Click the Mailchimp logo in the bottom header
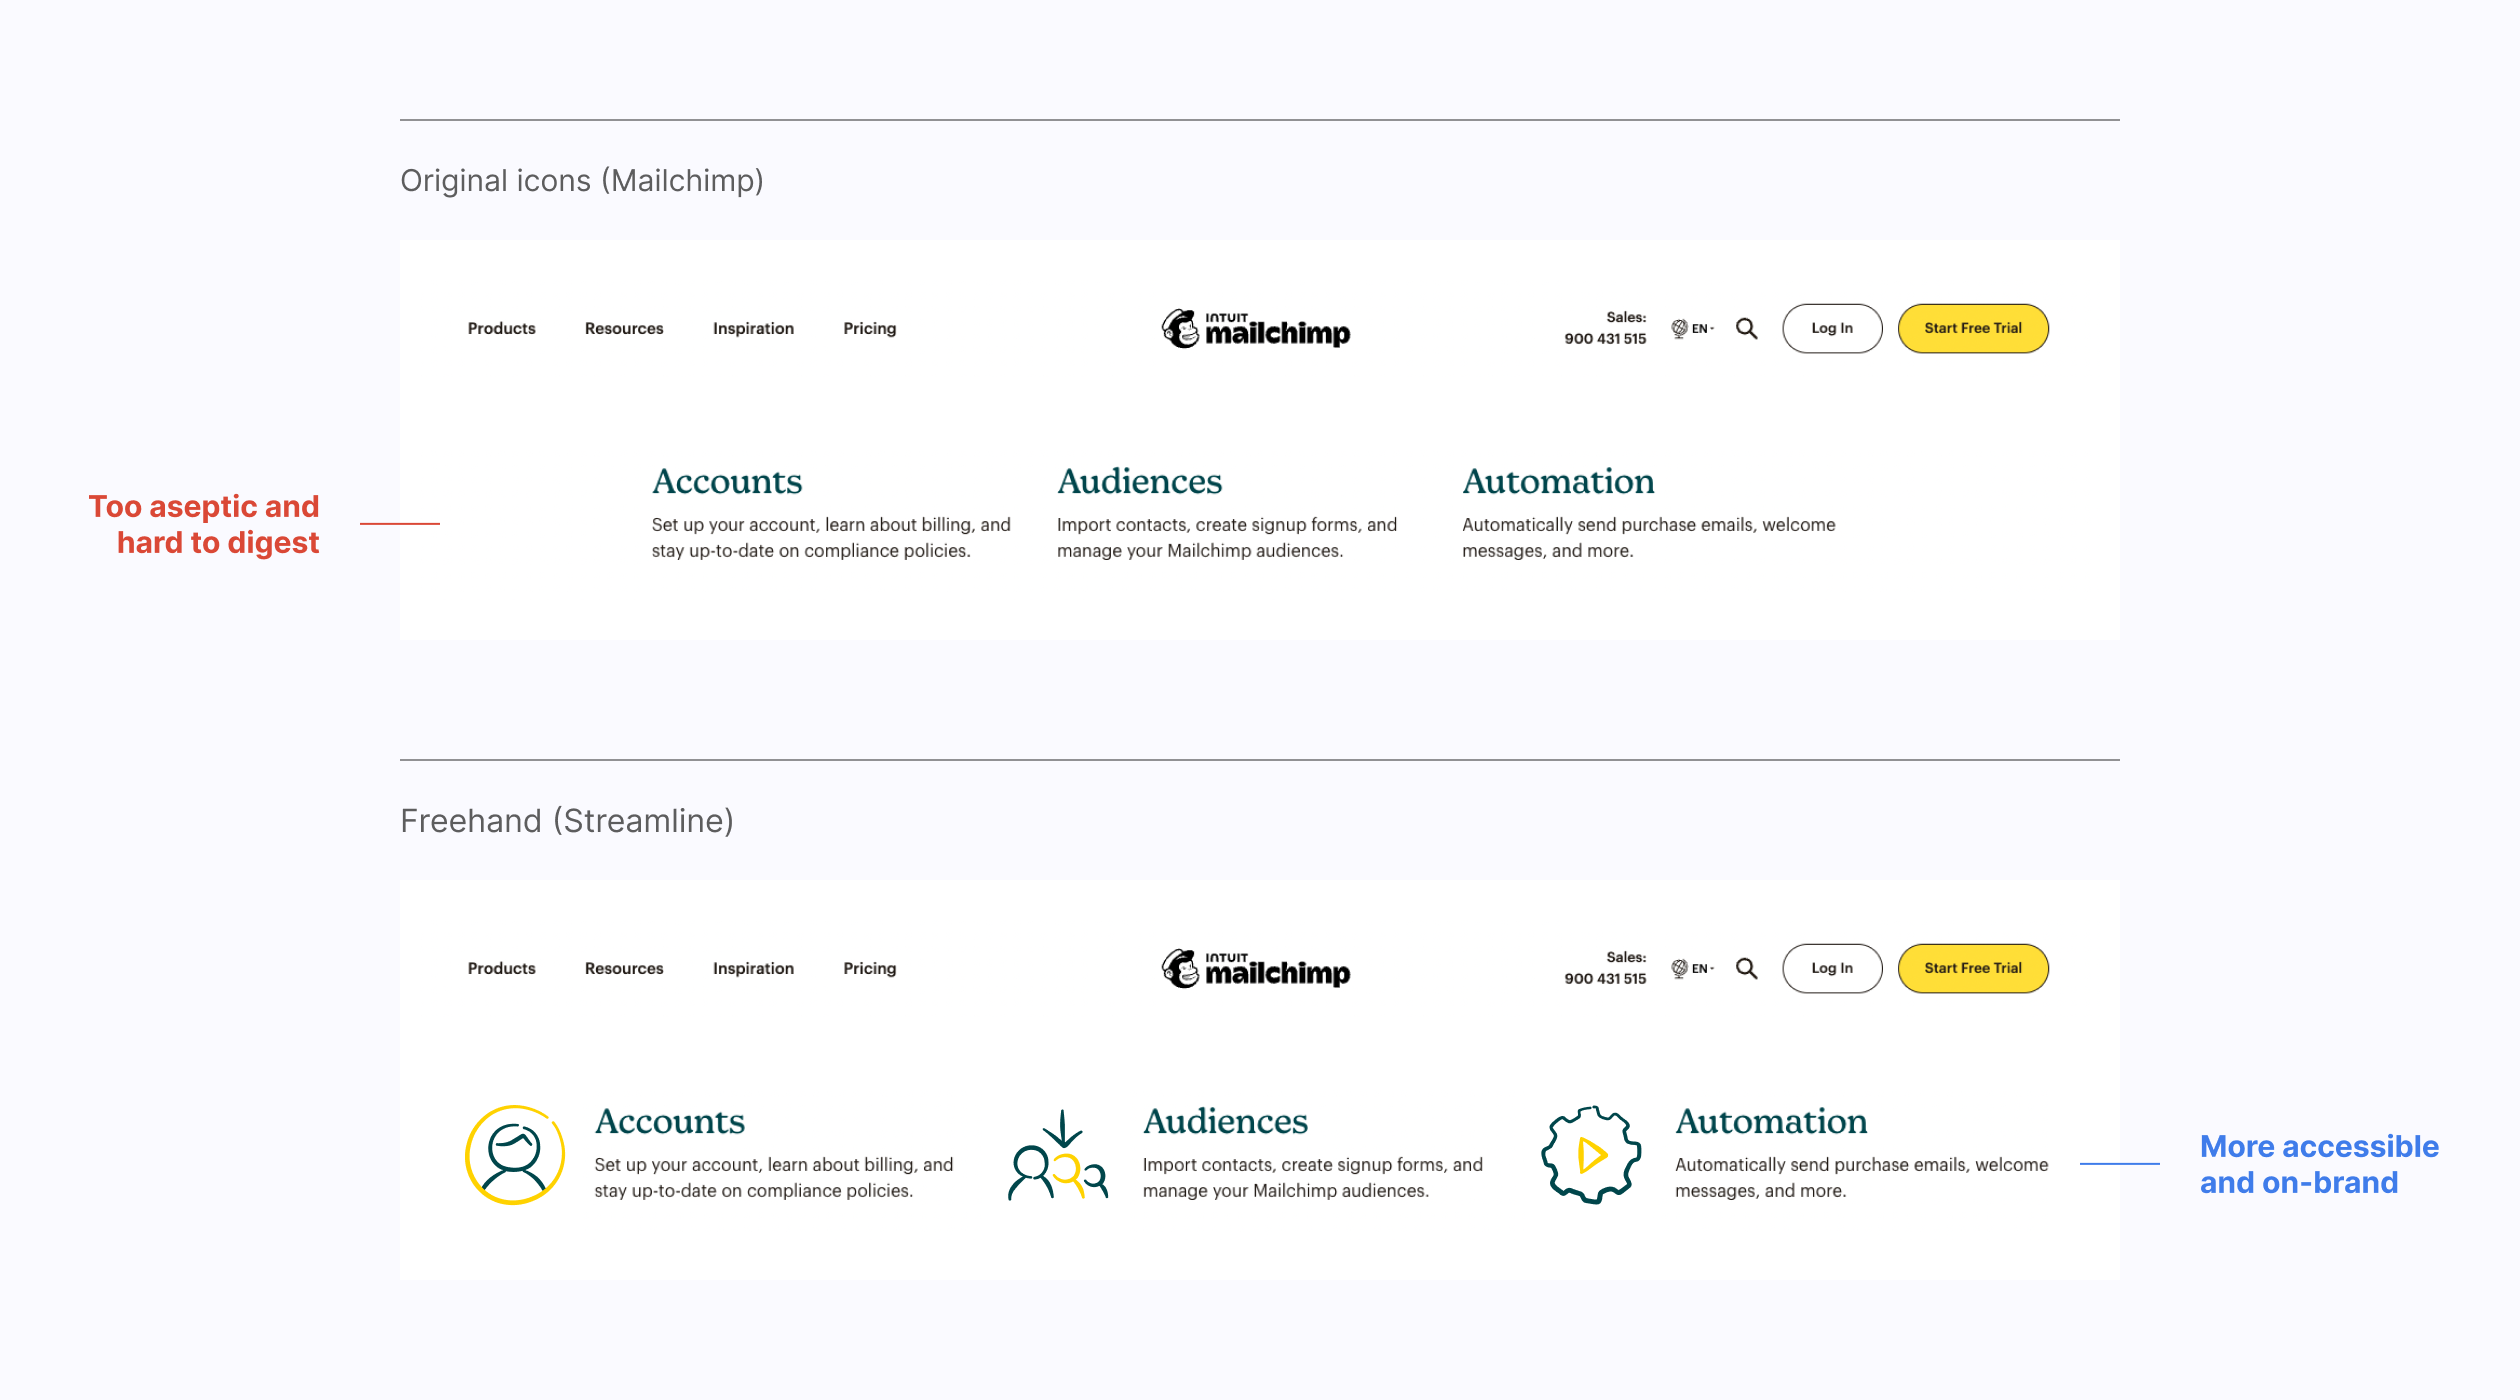The height and width of the screenshot is (1400, 2520). [x=1256, y=969]
